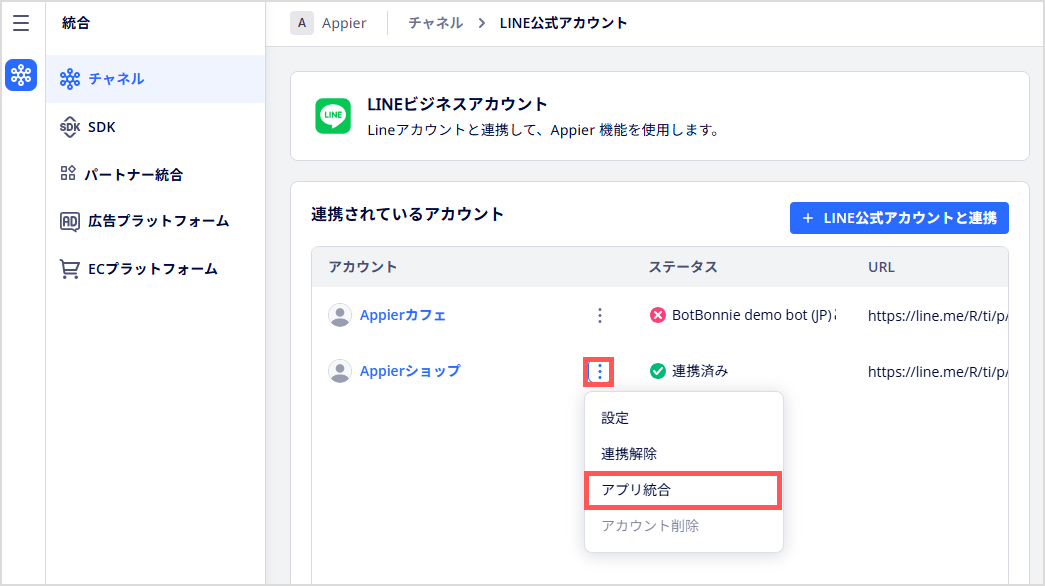Click the BotBonnie demo bot (JP) status text
This screenshot has width=1045, height=586.
(754, 315)
